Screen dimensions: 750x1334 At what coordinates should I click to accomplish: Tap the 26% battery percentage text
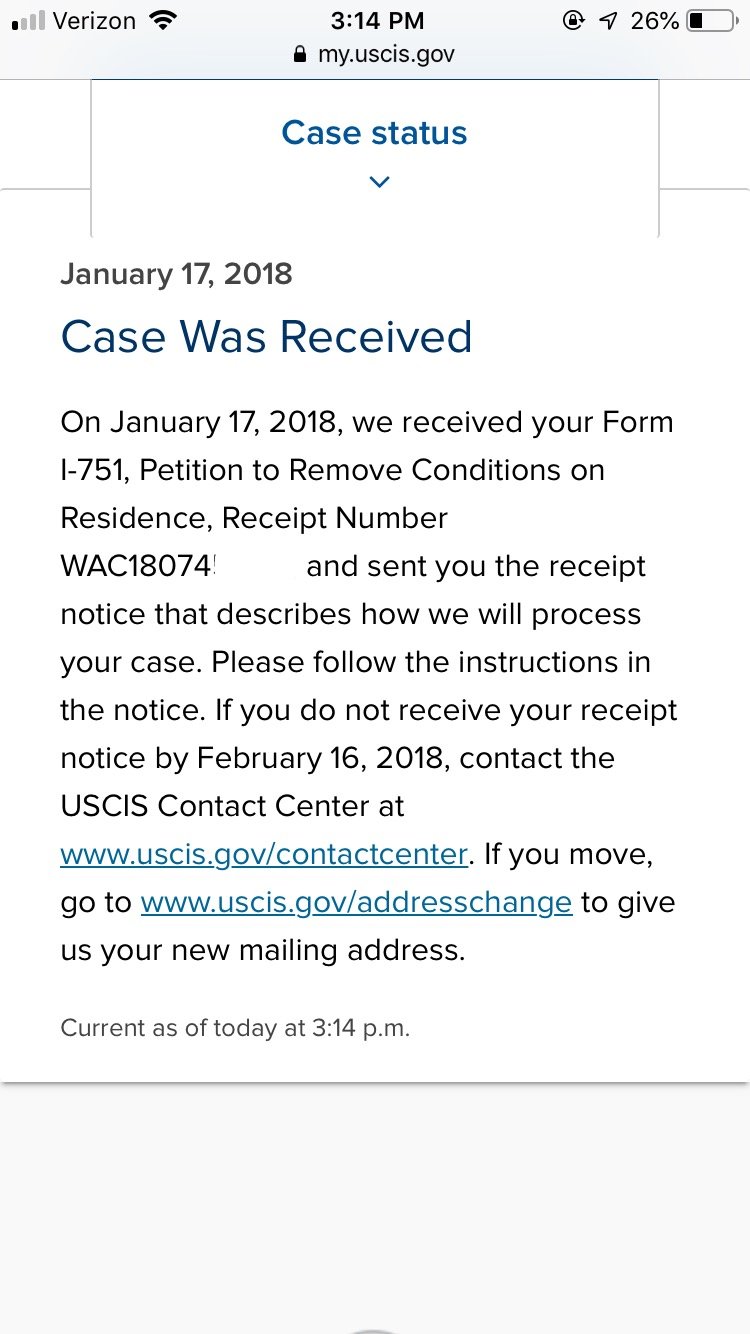tap(655, 20)
